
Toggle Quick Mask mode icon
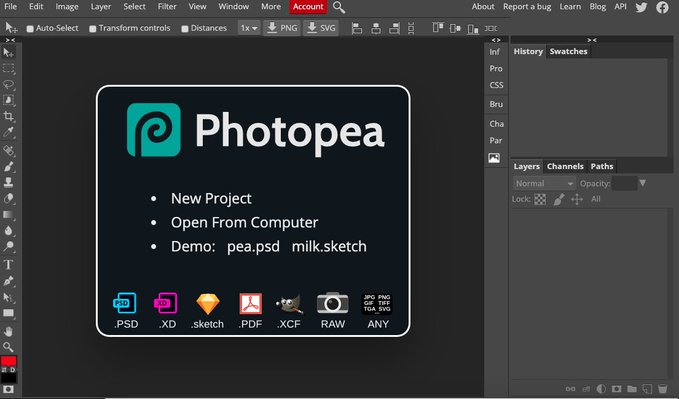tap(8, 389)
